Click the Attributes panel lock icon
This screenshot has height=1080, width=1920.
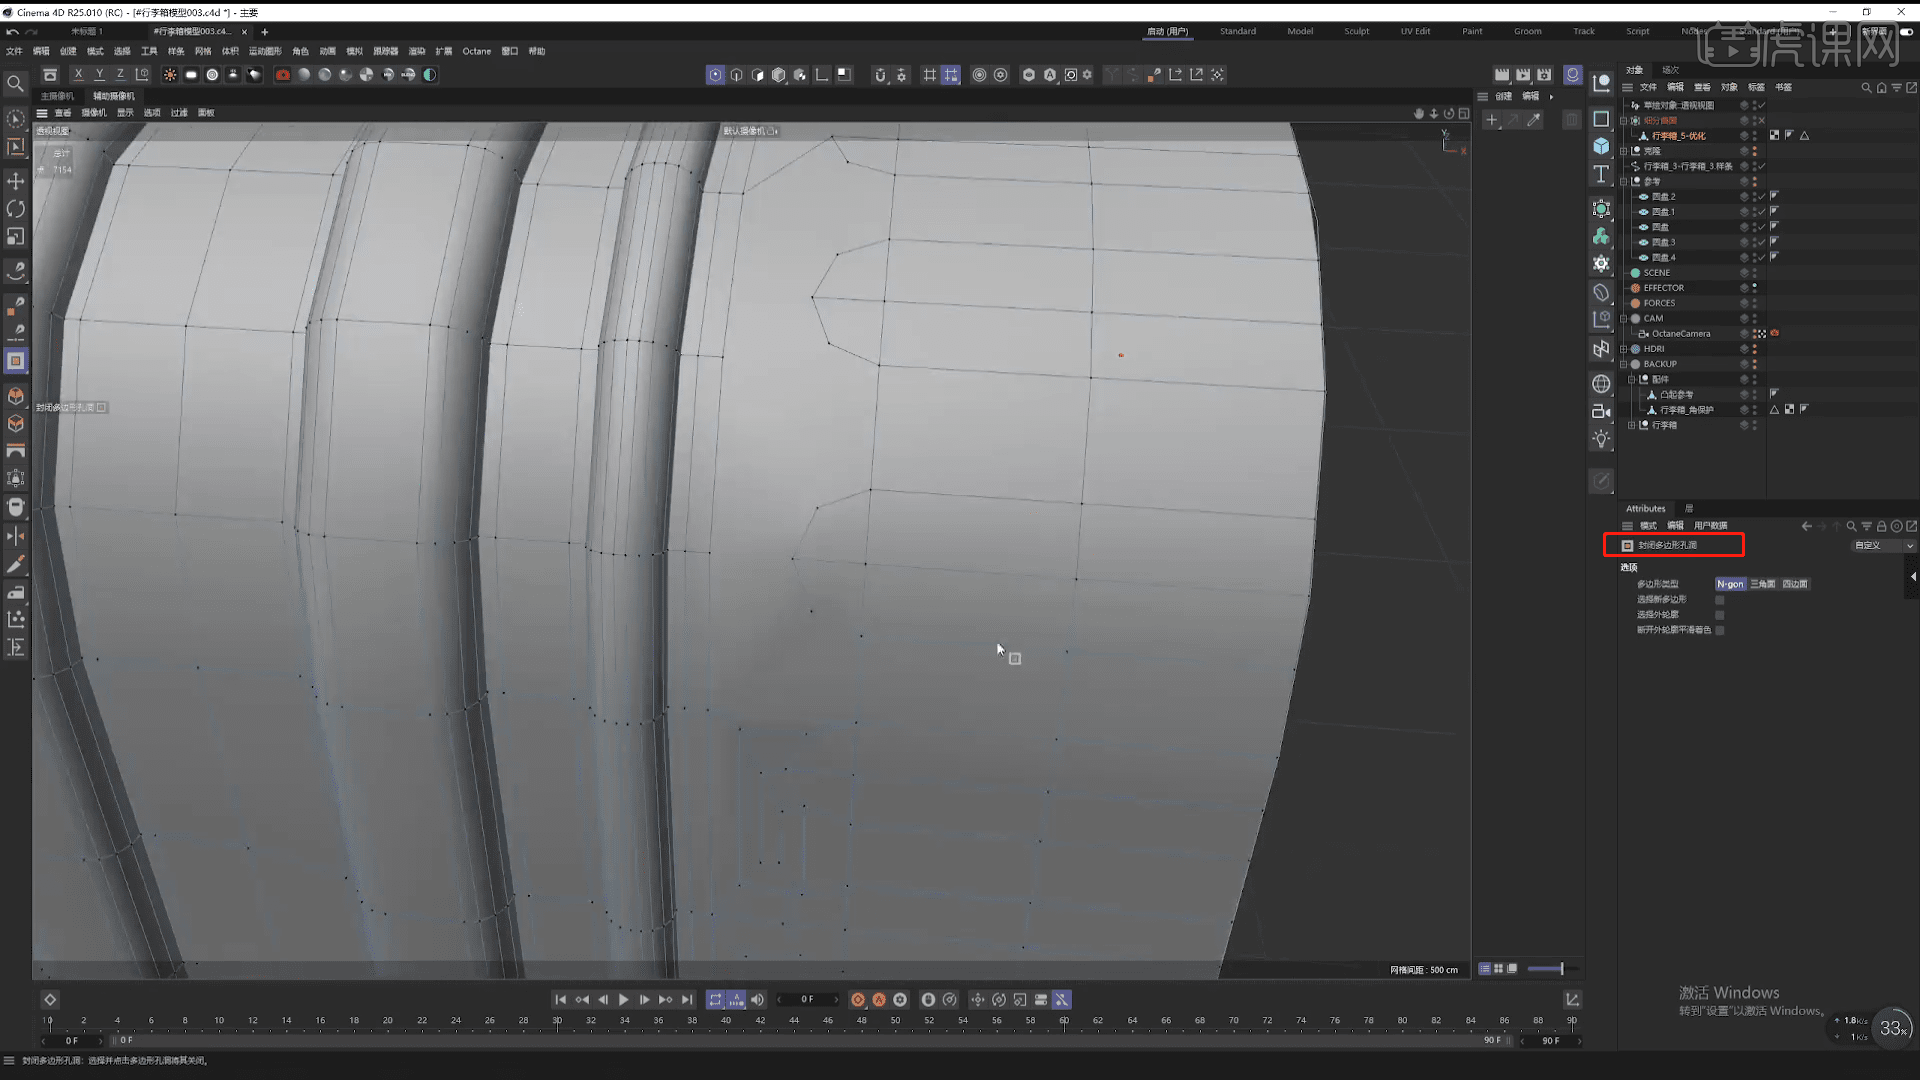tap(1881, 526)
